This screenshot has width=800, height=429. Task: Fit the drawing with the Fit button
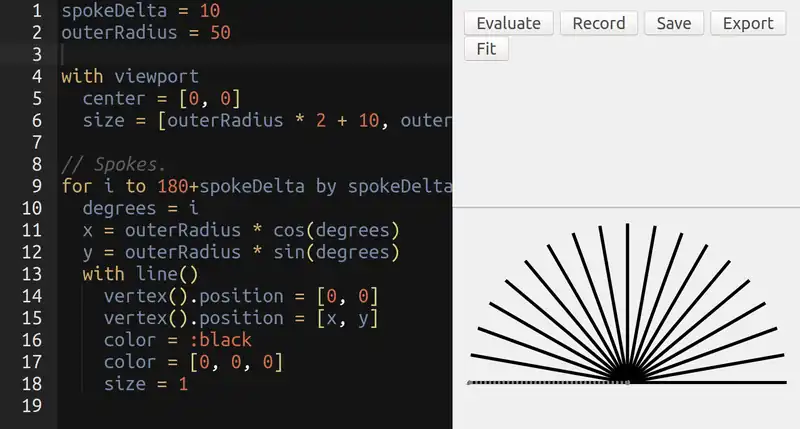pos(486,48)
